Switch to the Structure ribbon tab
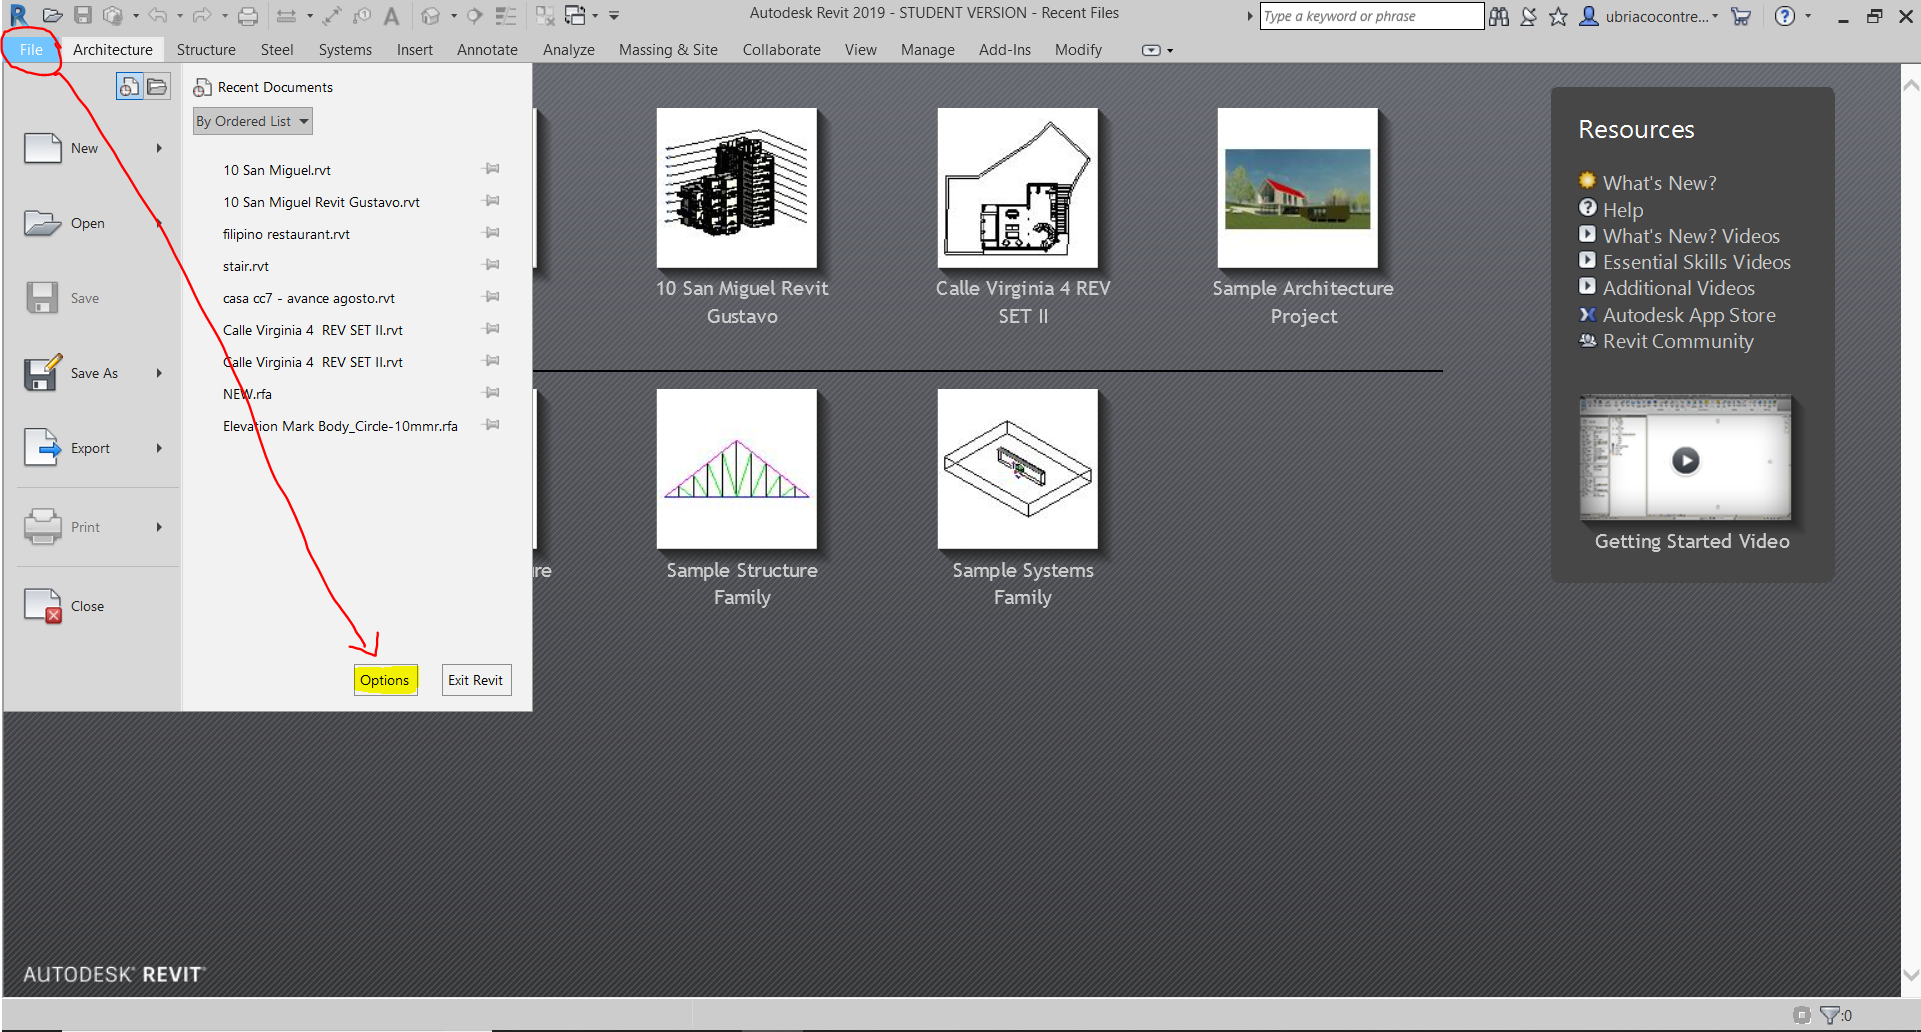 coord(206,50)
